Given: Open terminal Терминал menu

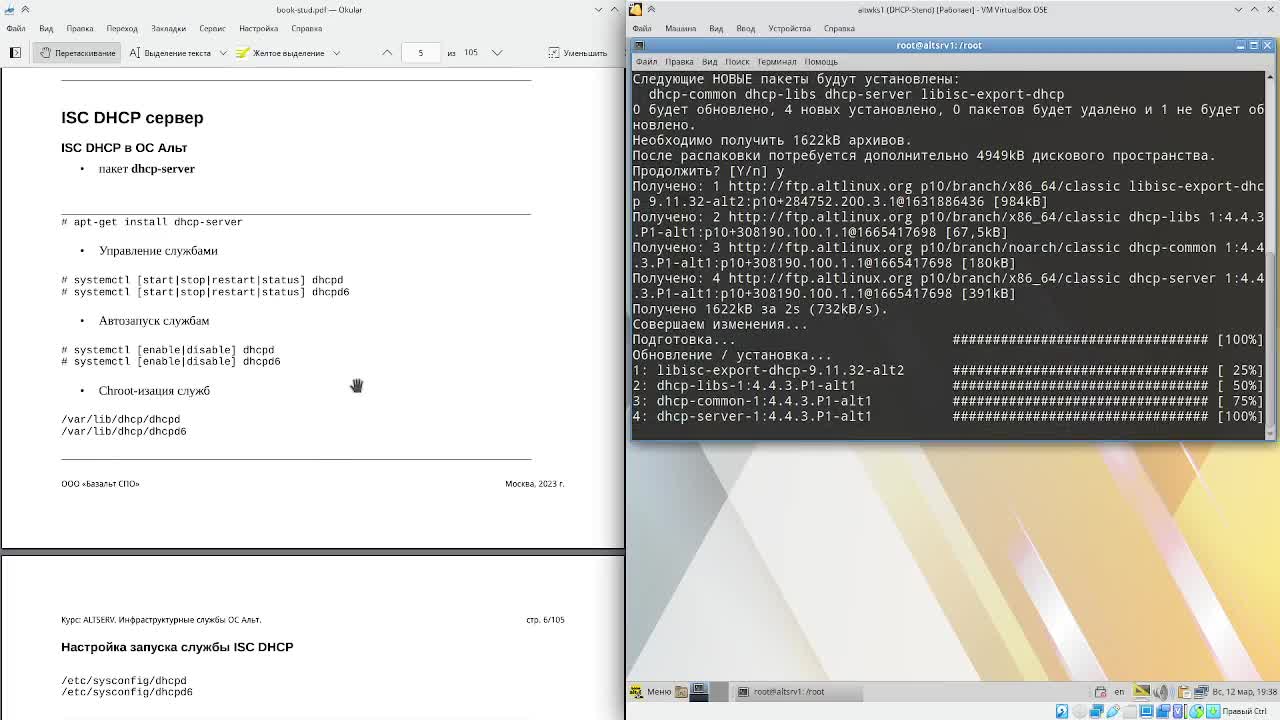Looking at the screenshot, I should 777,61.
